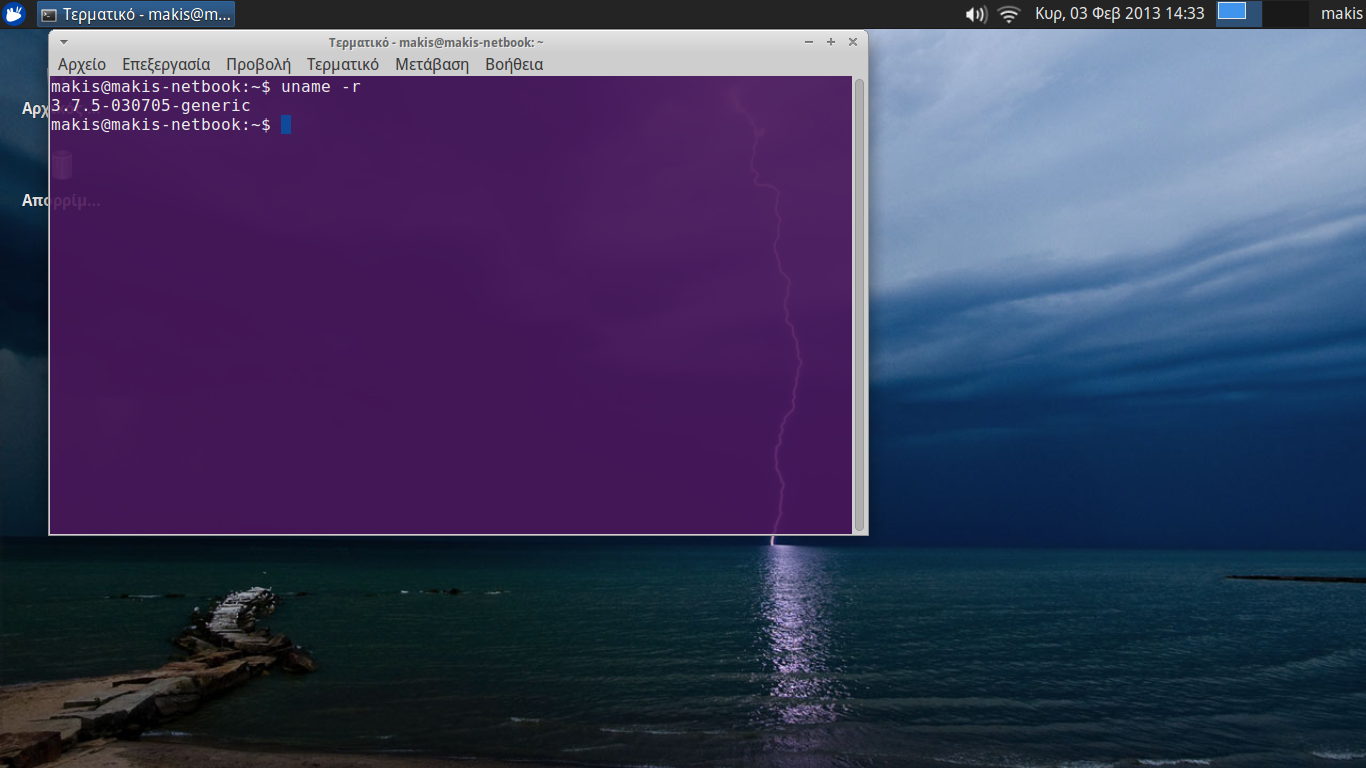Screen dimensions: 1366x768
Task: Switch to the second dark workspace
Action: (1285, 13)
